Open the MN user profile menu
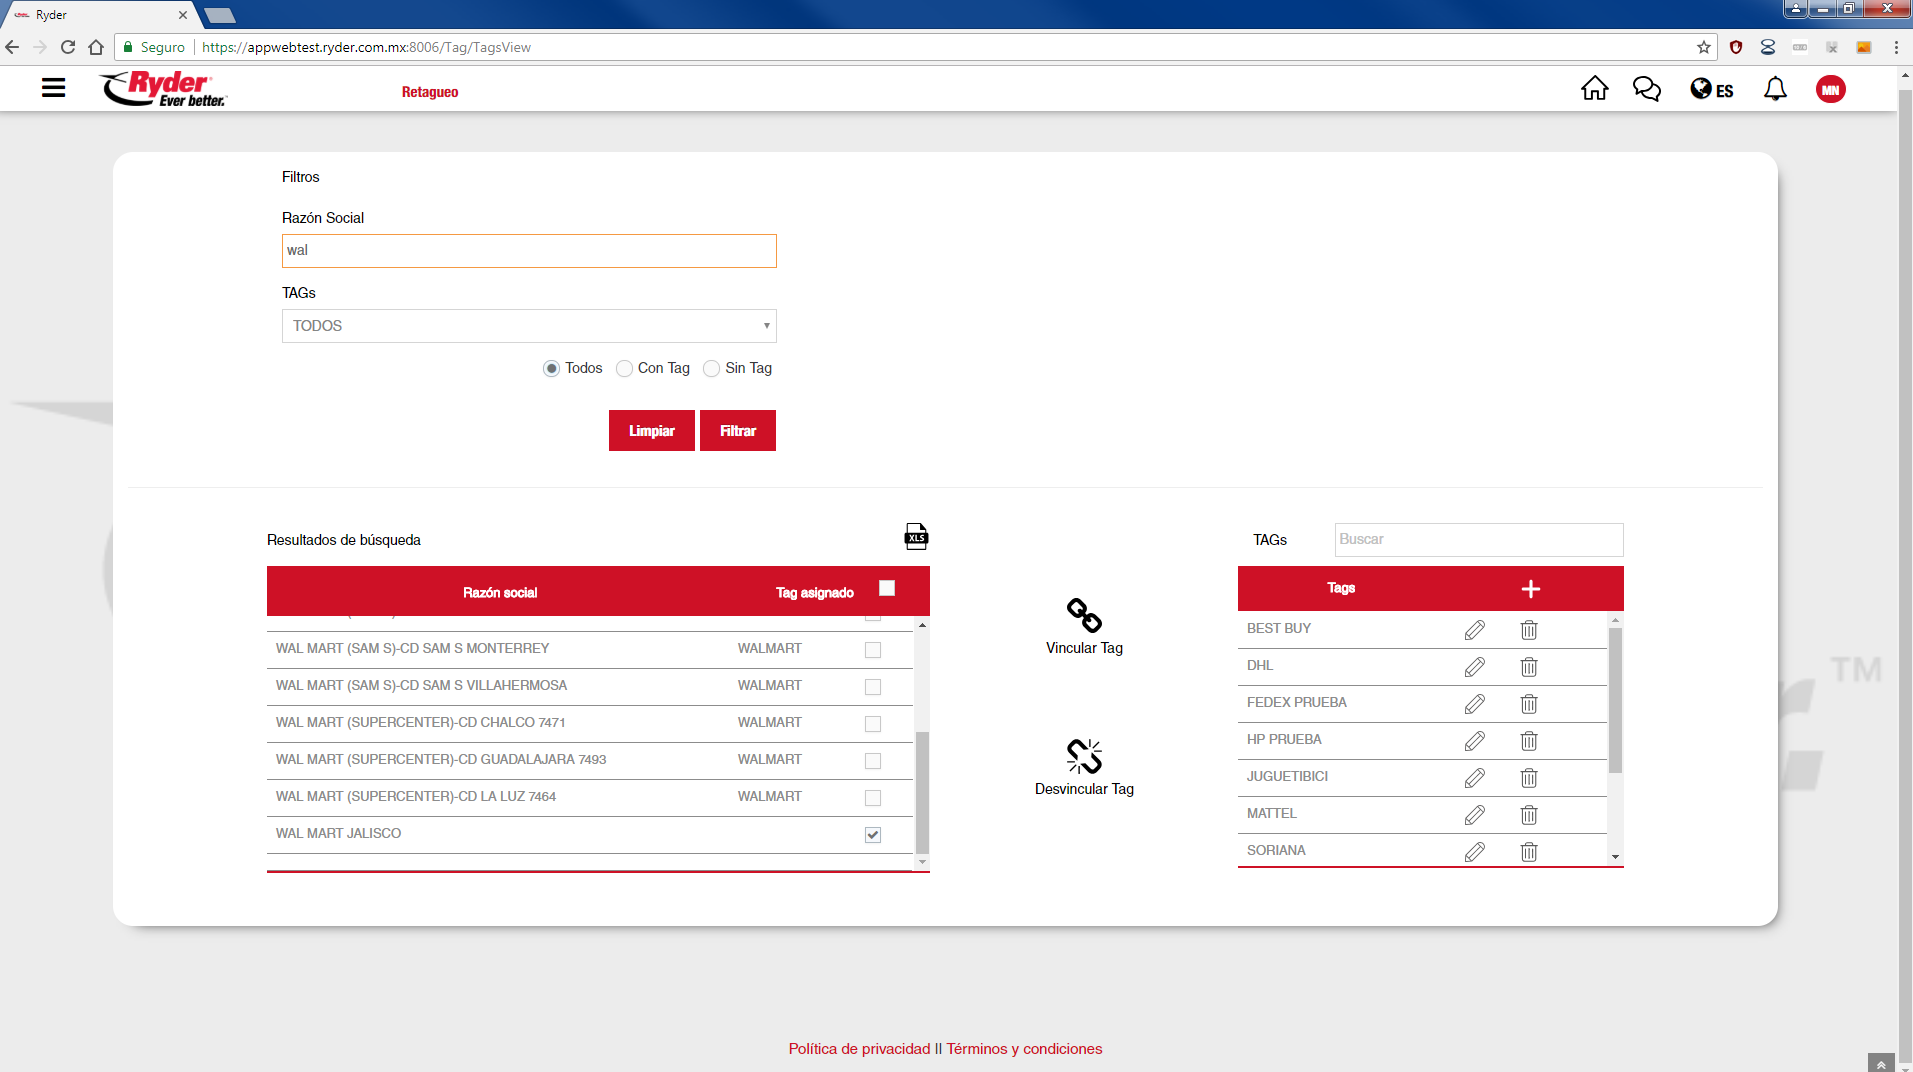This screenshot has height=1072, width=1913. (x=1830, y=90)
